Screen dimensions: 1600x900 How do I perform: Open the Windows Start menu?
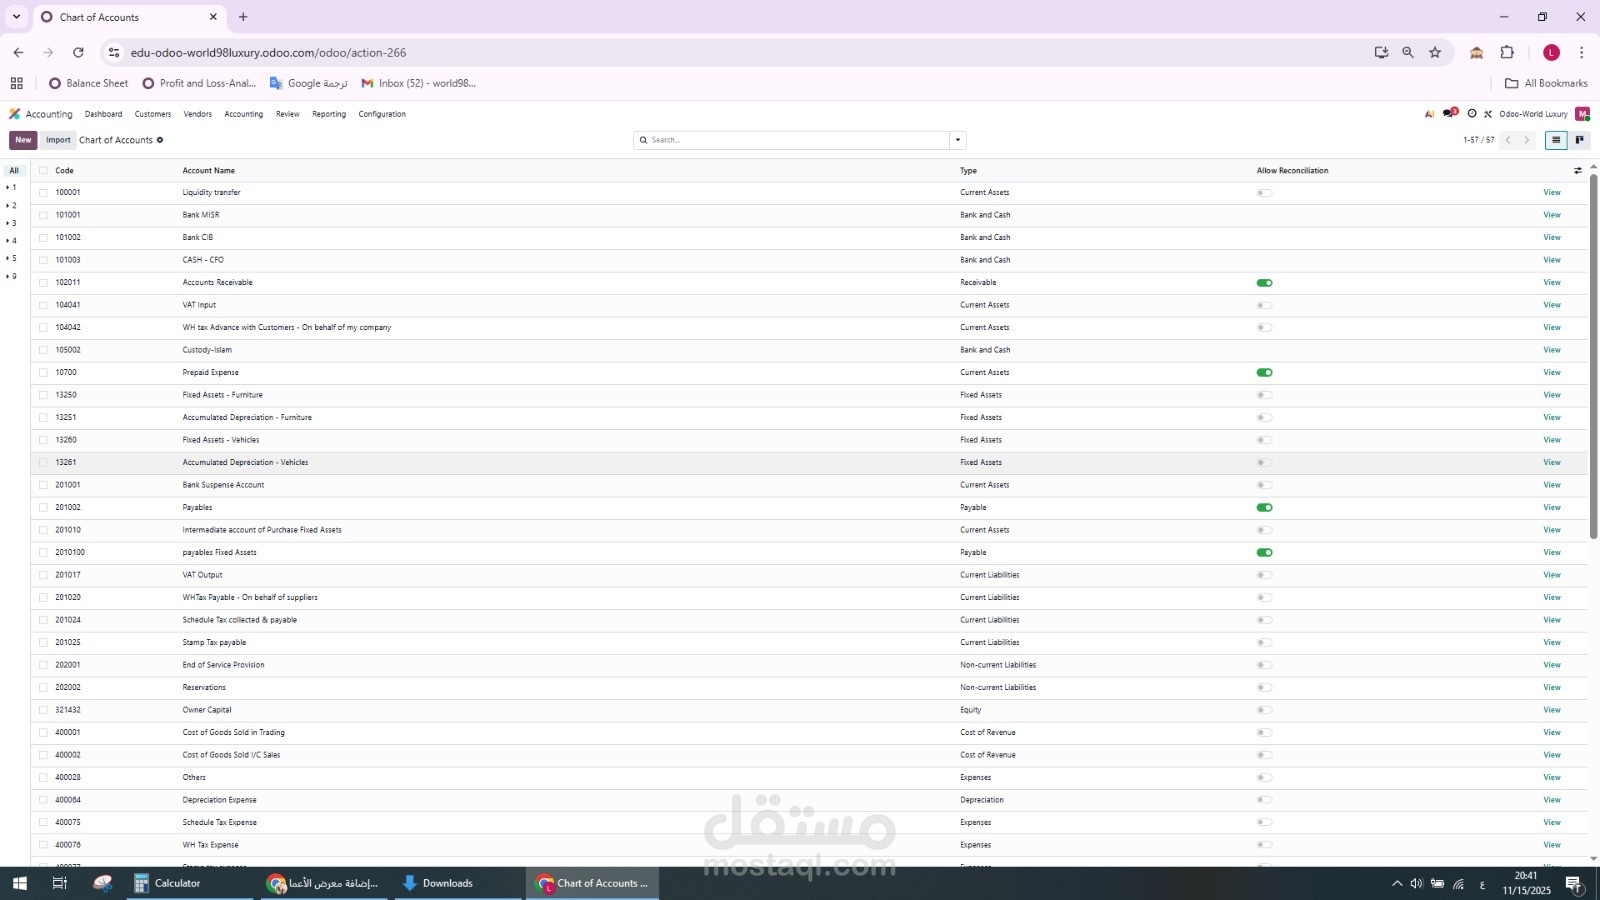[x=19, y=883]
